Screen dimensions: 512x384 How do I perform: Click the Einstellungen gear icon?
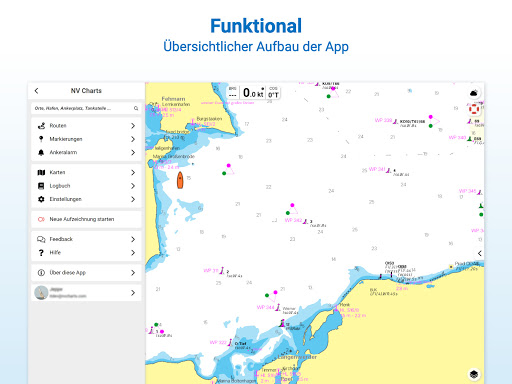(x=41, y=199)
